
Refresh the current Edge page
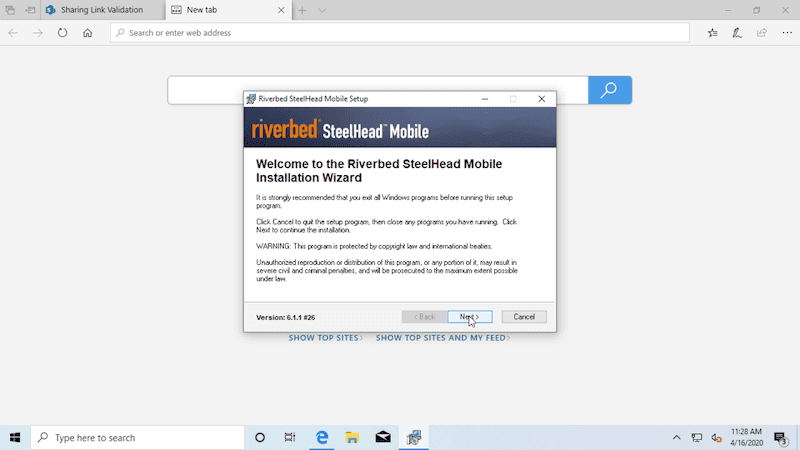click(x=62, y=33)
